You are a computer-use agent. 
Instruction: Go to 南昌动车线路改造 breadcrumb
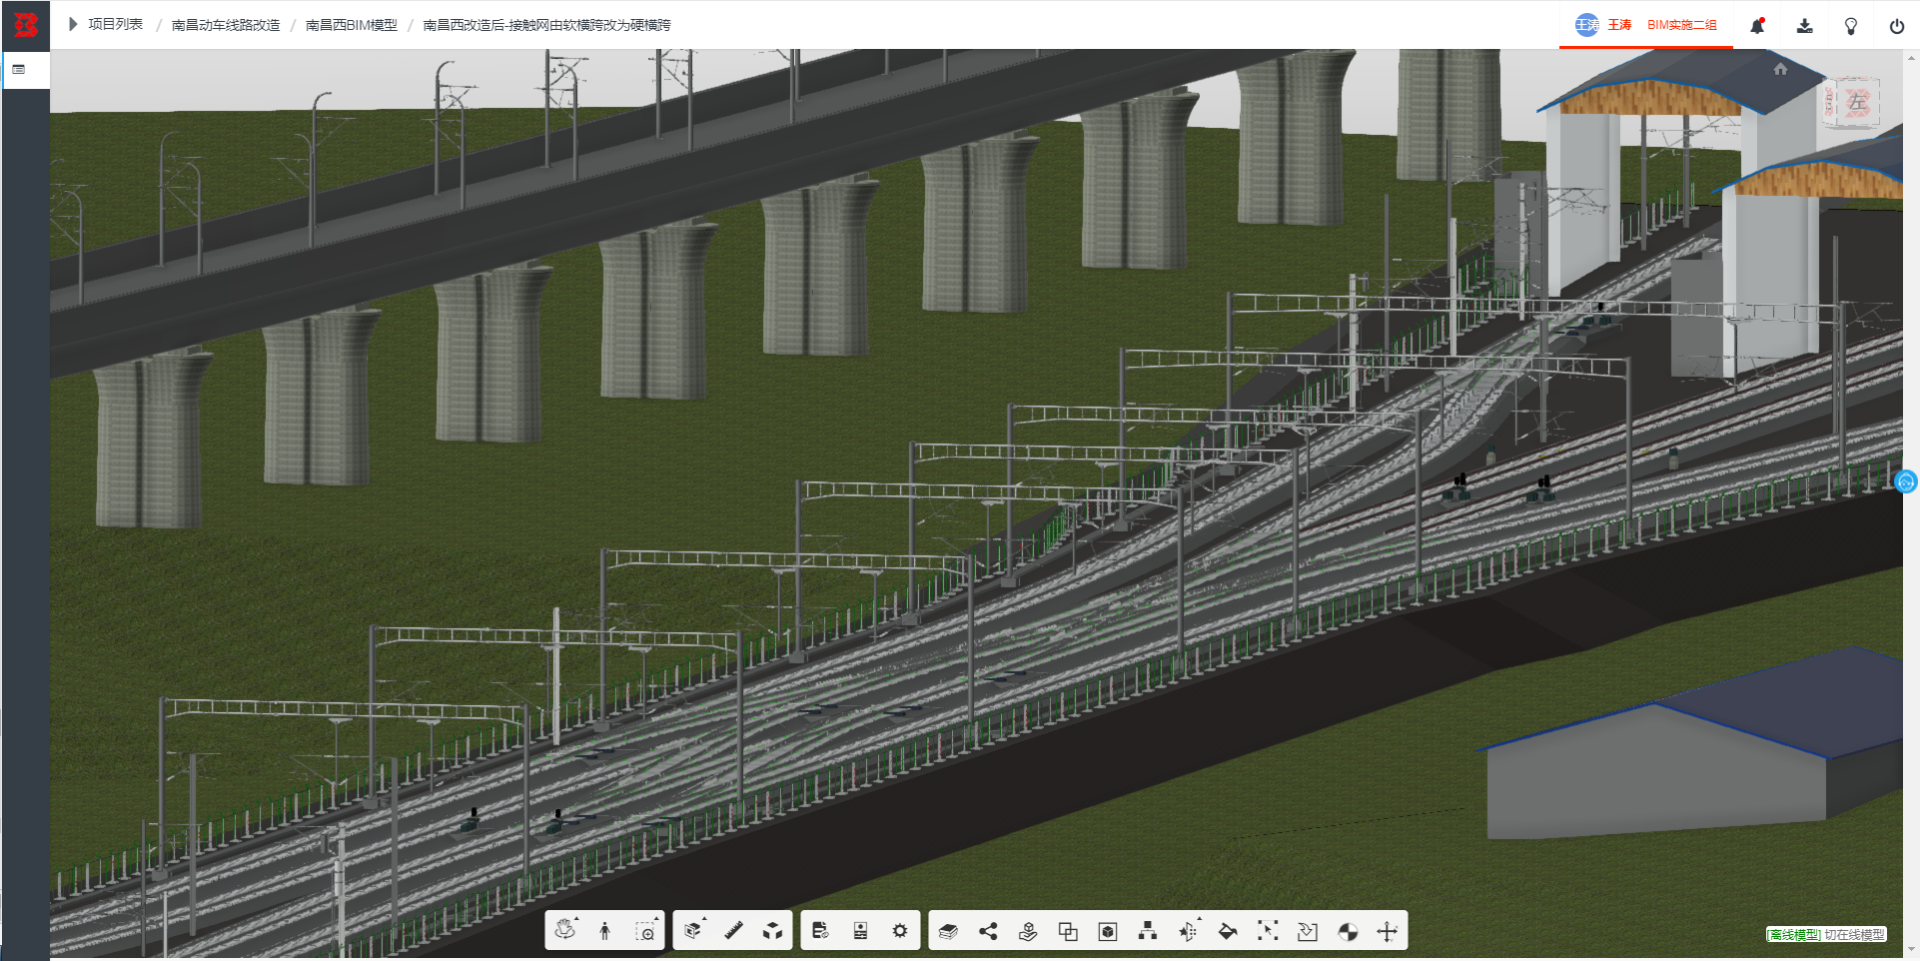225,25
